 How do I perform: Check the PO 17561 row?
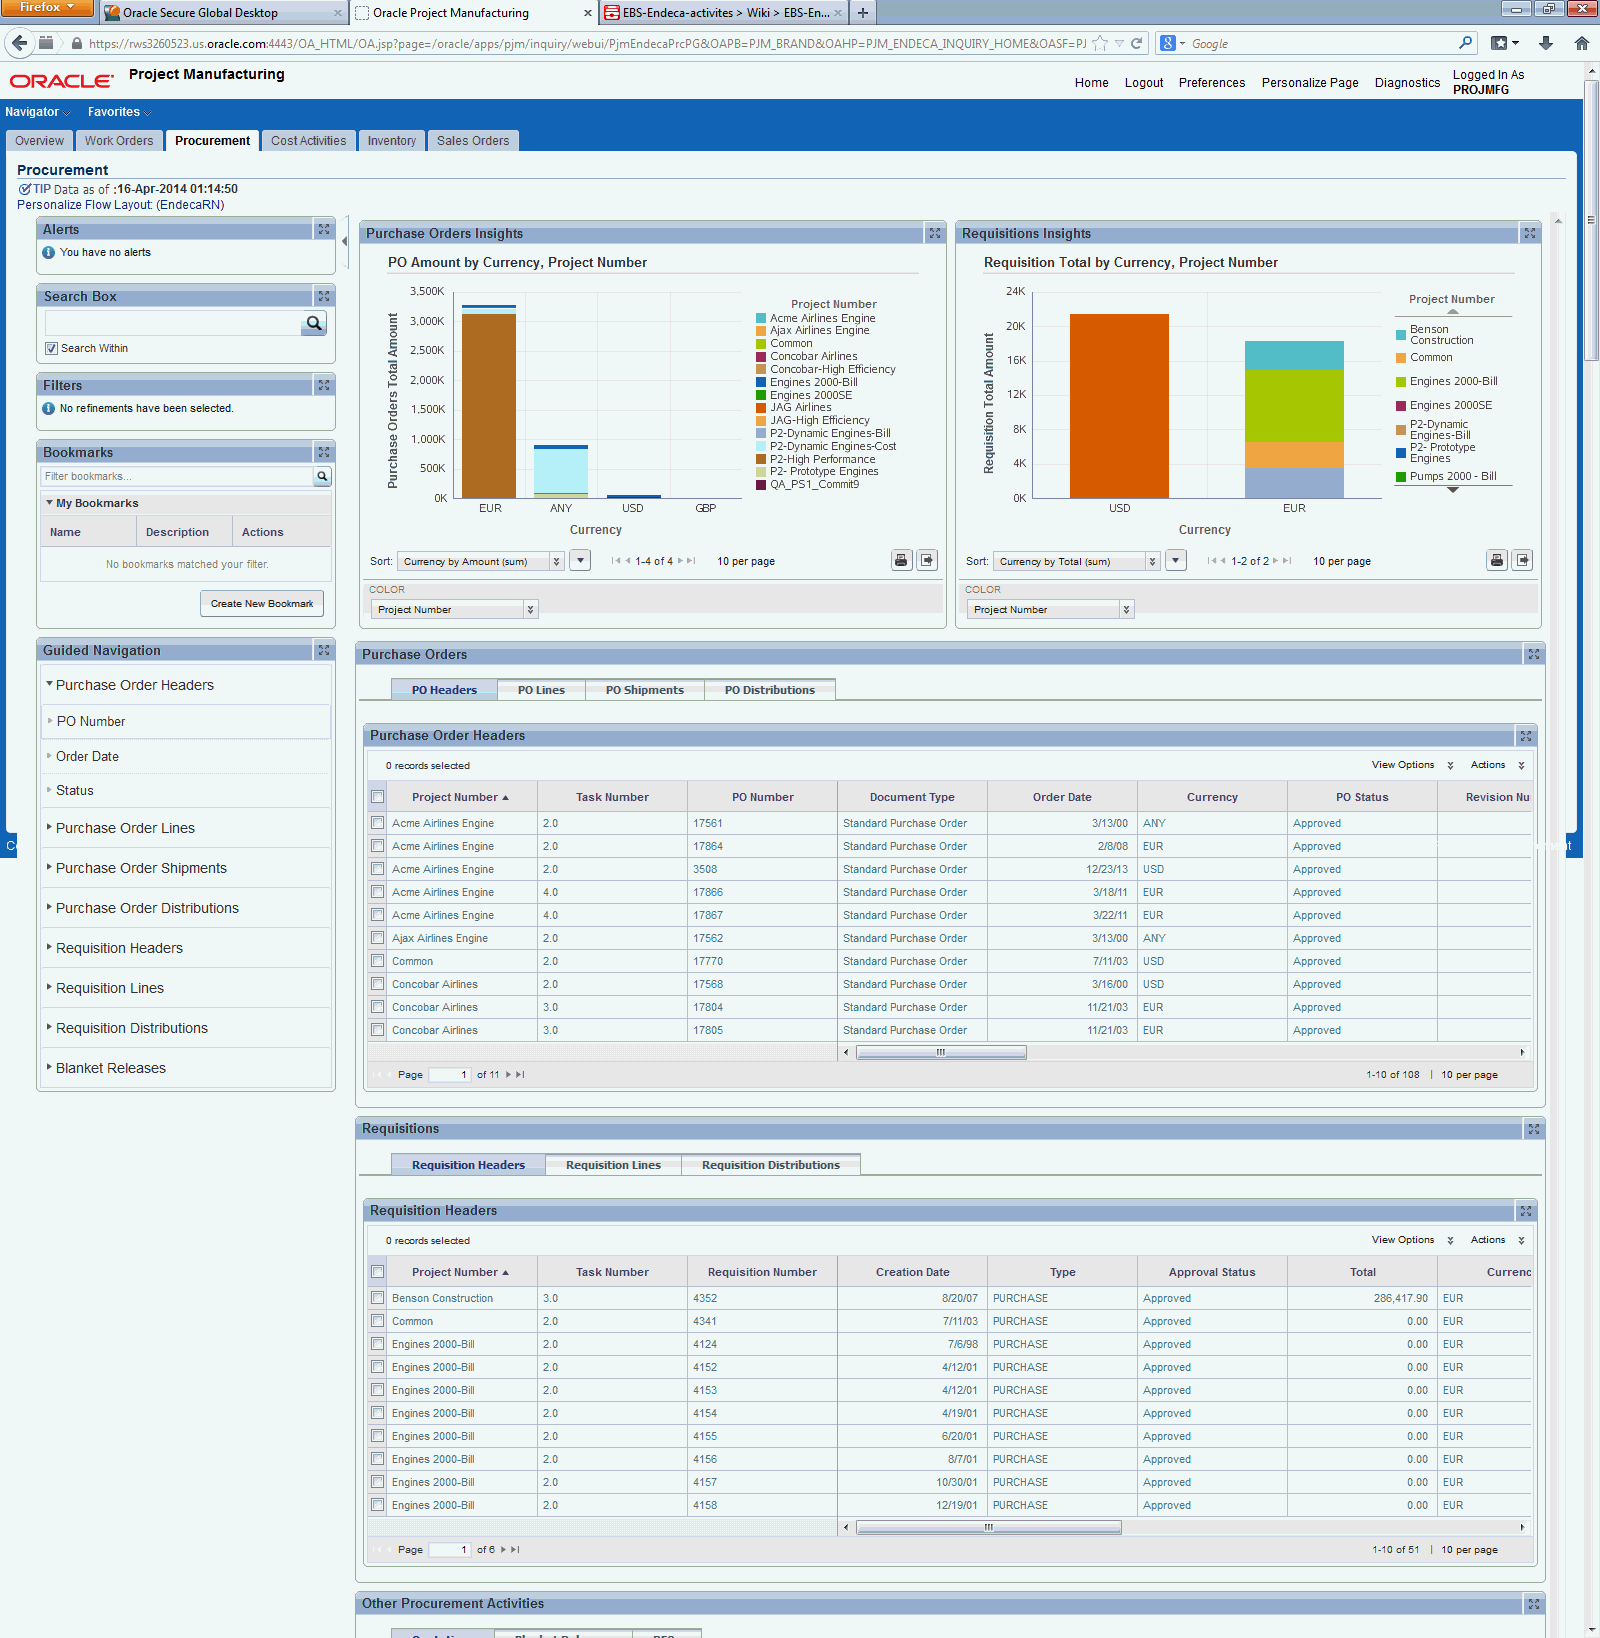(x=377, y=823)
